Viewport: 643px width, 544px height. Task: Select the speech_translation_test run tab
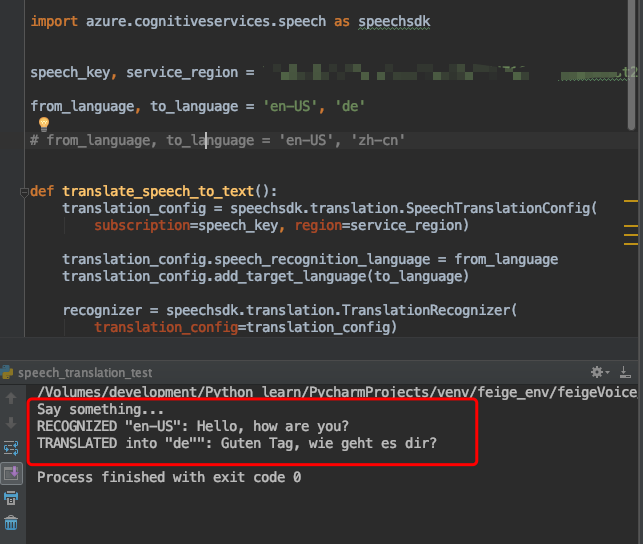(x=85, y=373)
